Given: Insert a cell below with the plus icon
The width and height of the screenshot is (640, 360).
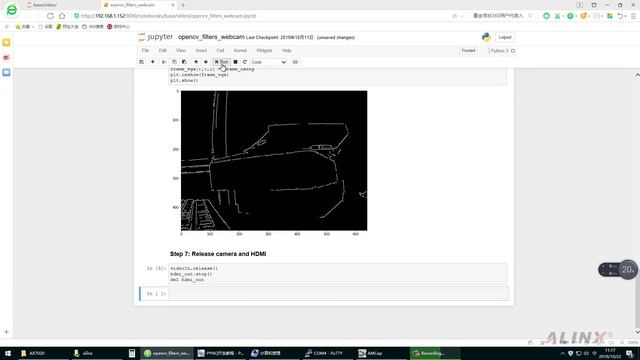Looking at the screenshot, I should click(153, 62).
